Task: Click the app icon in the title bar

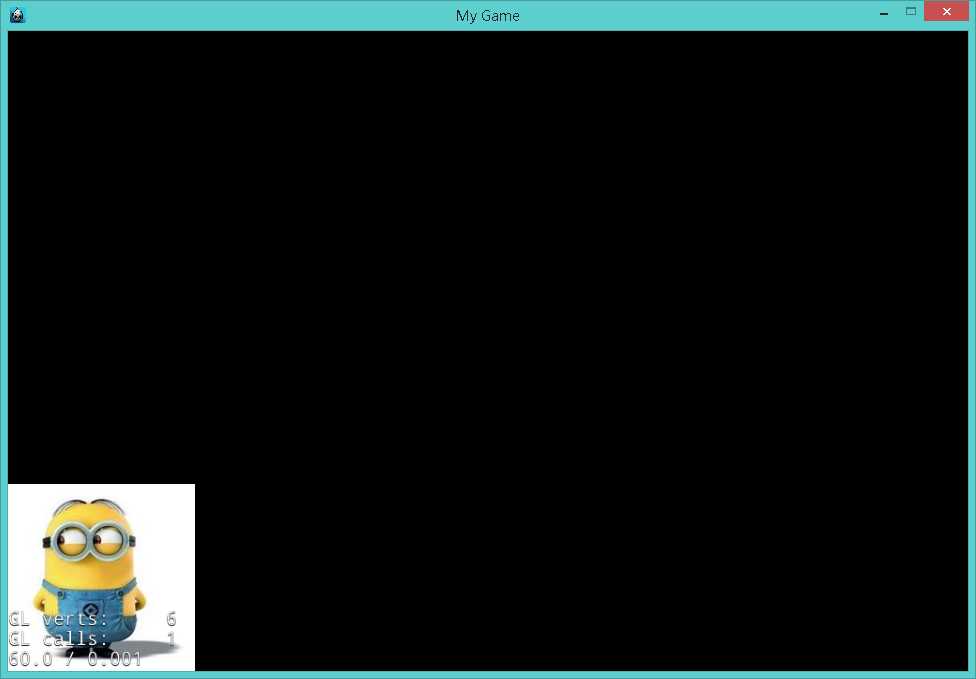Action: tap(17, 15)
